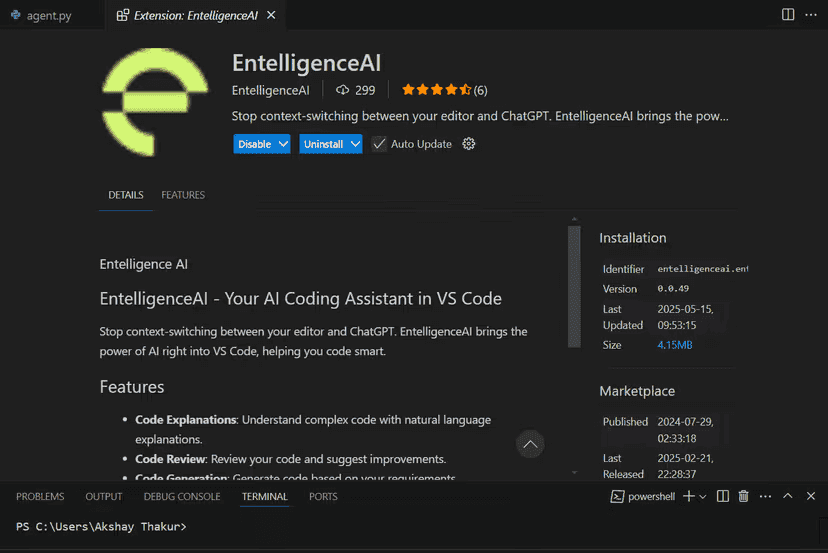Image resolution: width=828 pixels, height=553 pixels.
Task: Expand the Disable button dropdown arrow
Action: point(283,144)
